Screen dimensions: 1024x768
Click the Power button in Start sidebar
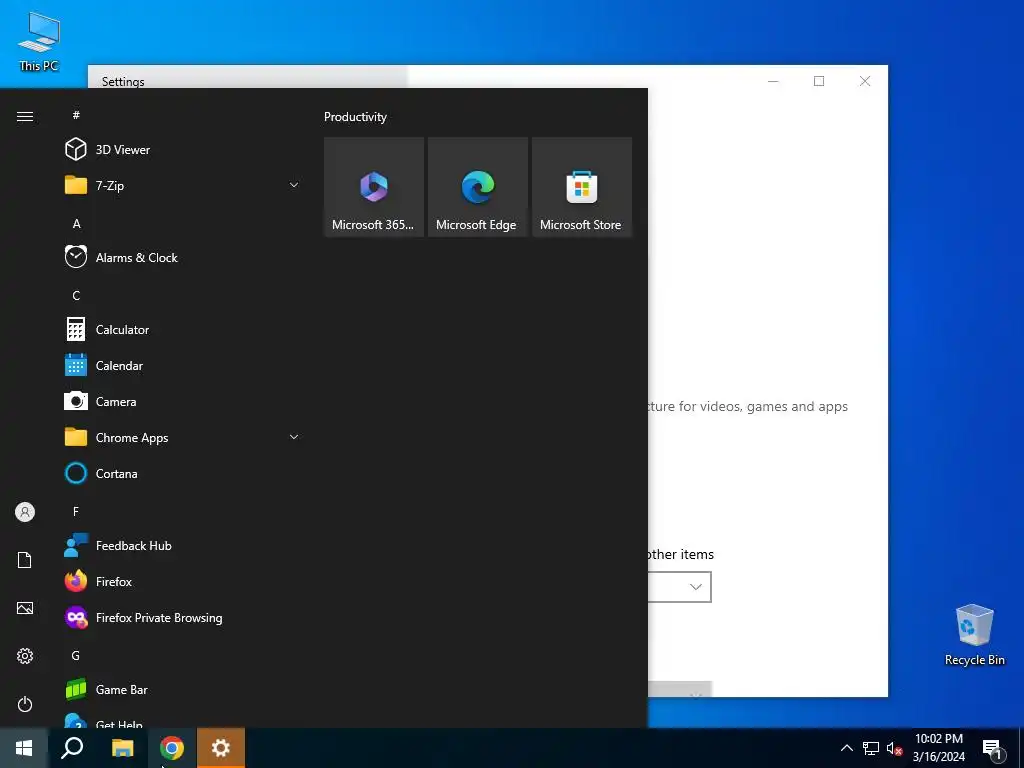(x=25, y=704)
